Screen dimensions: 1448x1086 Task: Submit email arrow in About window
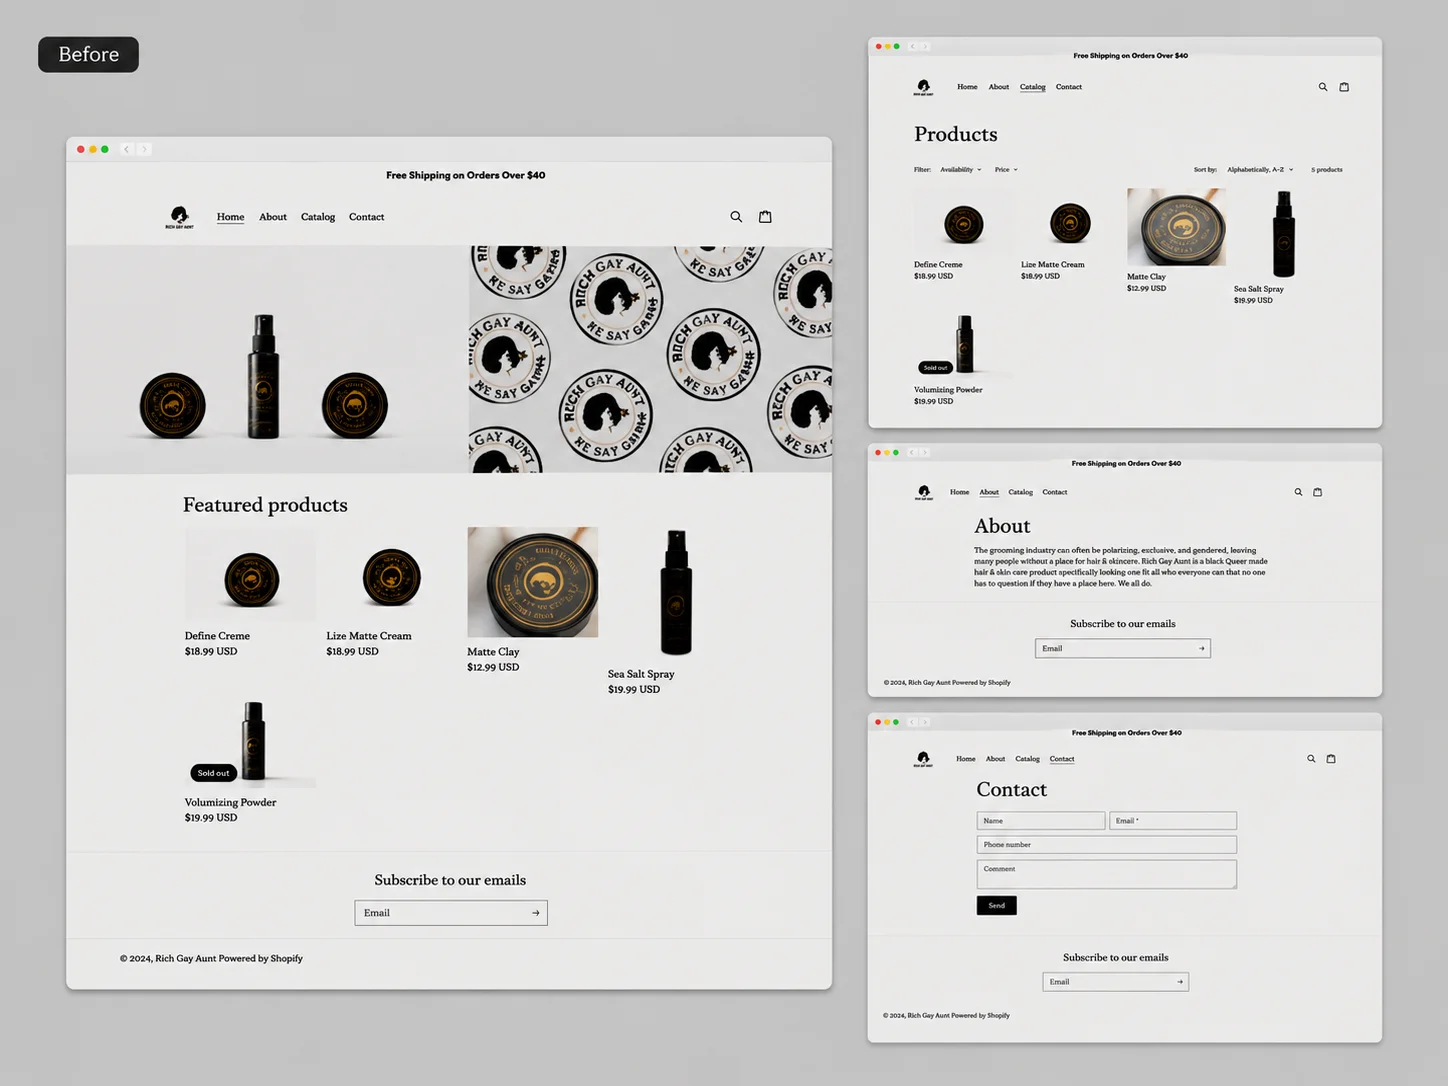click(x=1202, y=649)
